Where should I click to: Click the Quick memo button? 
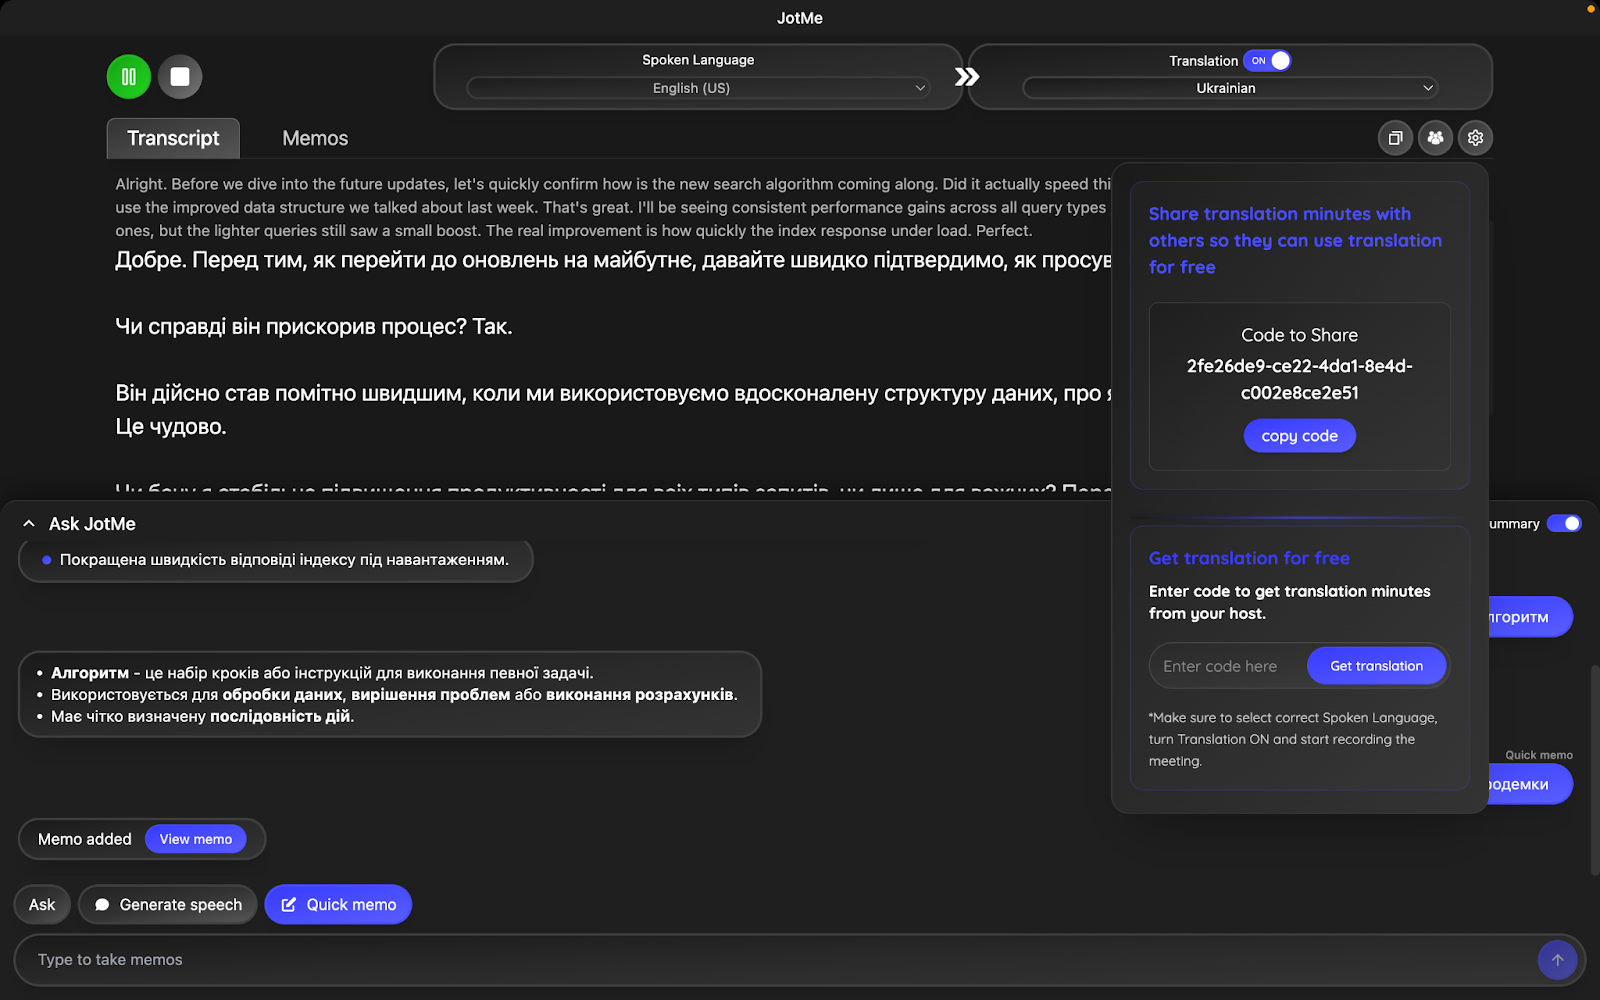click(338, 905)
